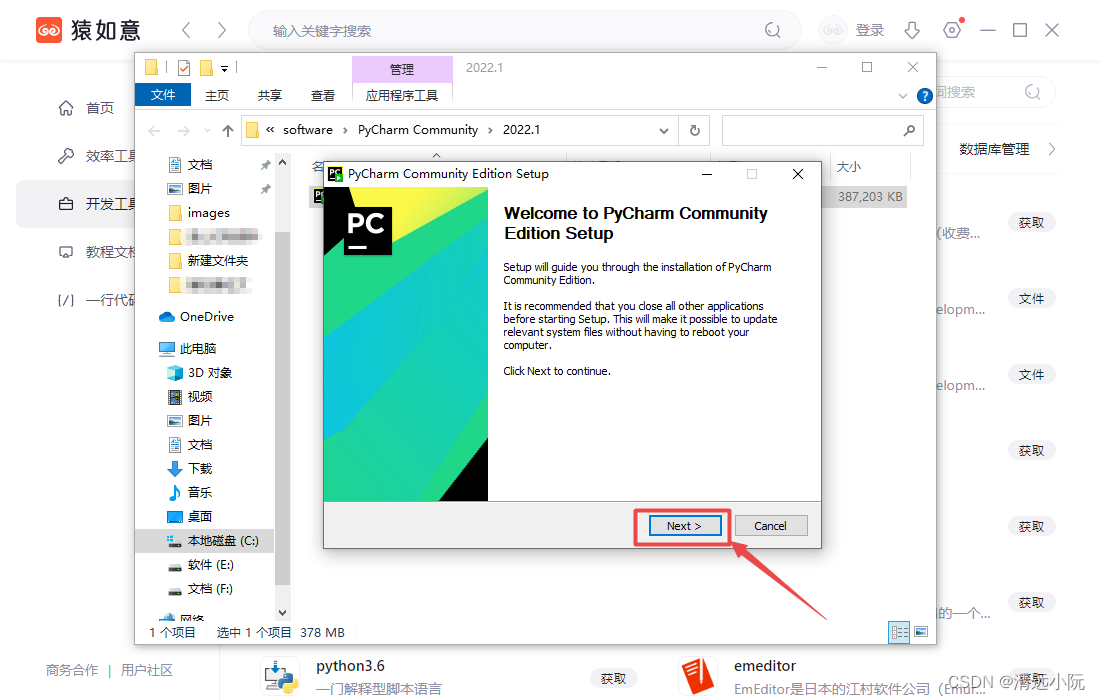Click 猿如意 search magnifier icon
1100x700 pixels.
[x=772, y=30]
